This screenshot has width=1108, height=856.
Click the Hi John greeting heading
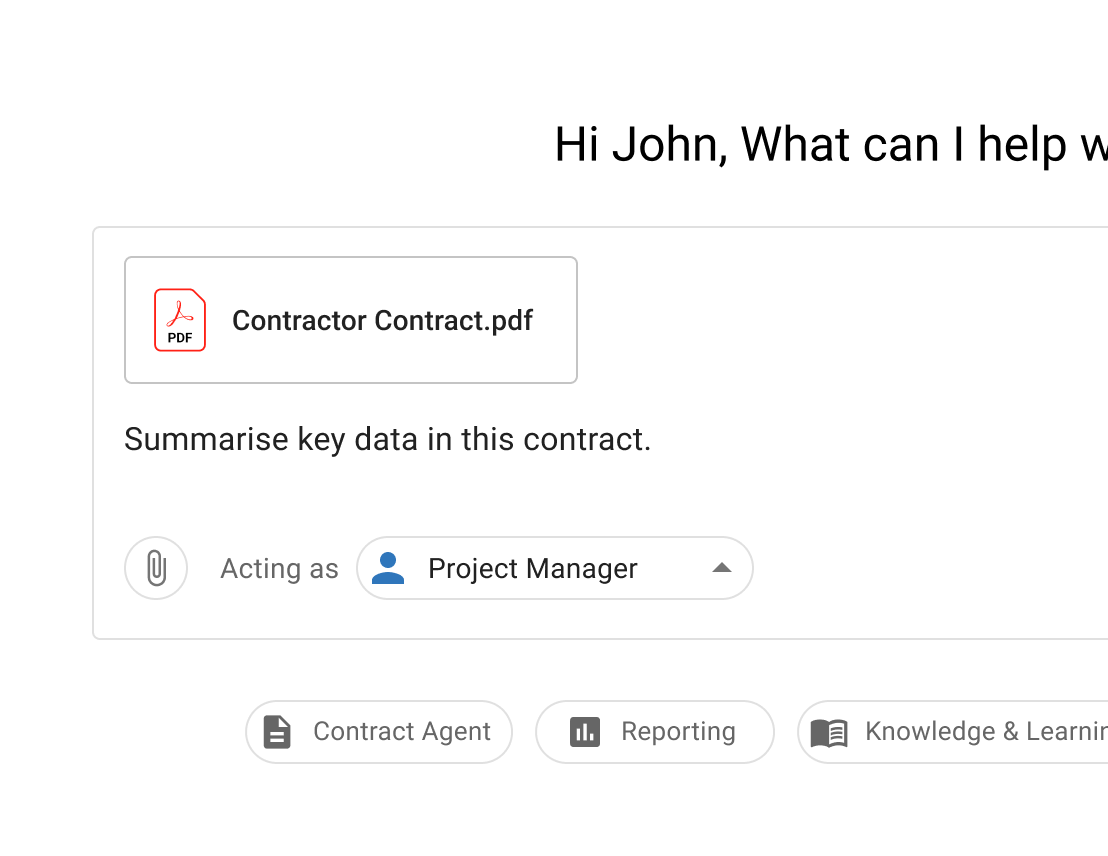tap(830, 144)
